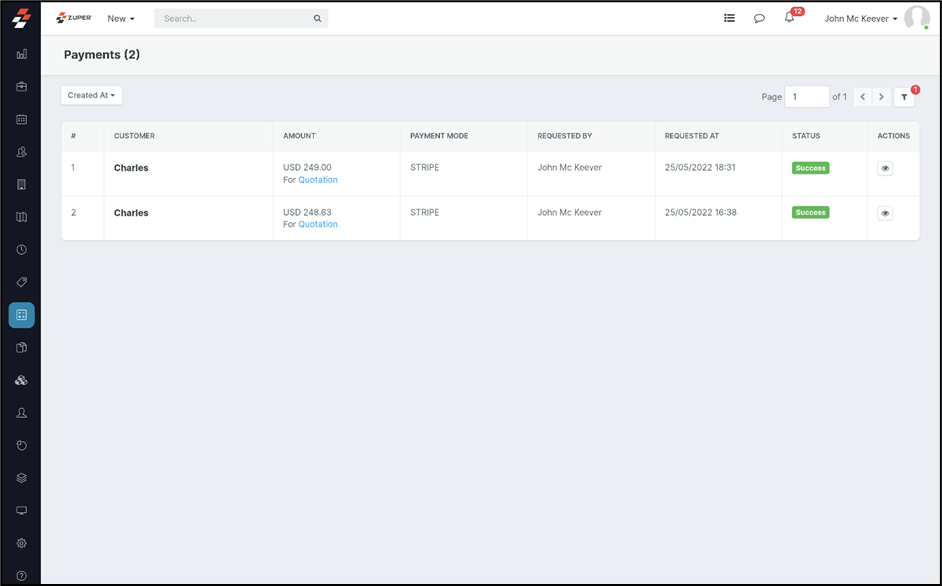This screenshot has width=942, height=586.
Task: Go to next page arrow
Action: [881, 97]
